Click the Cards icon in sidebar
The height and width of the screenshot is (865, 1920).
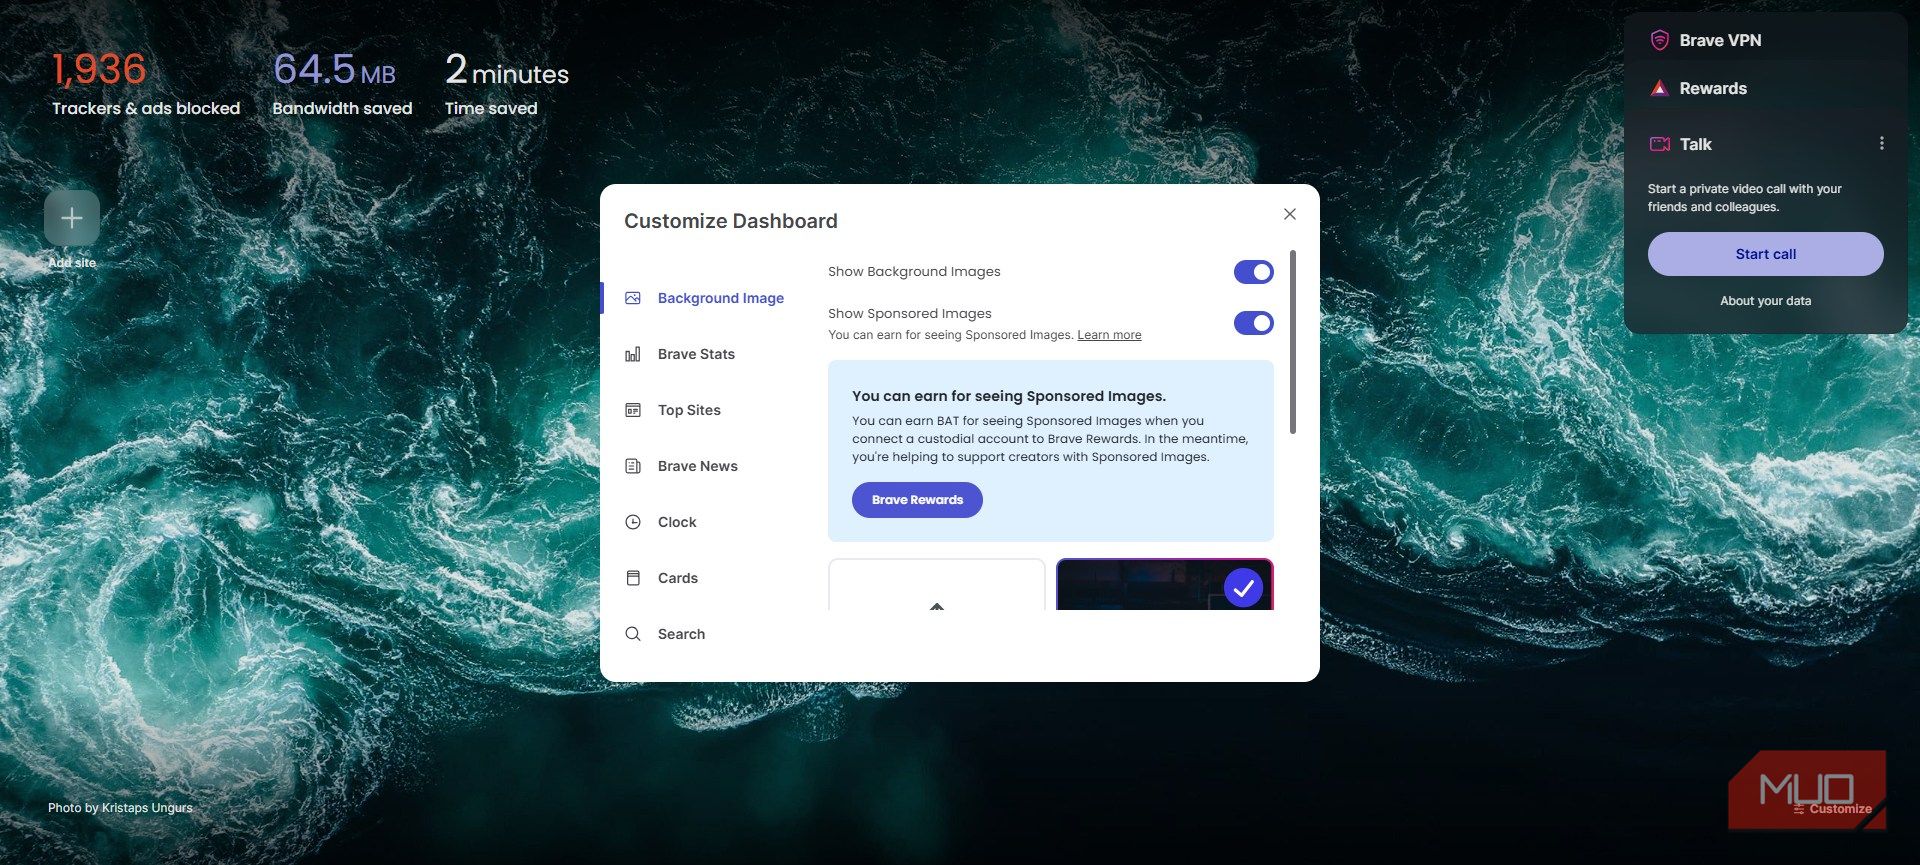633,578
